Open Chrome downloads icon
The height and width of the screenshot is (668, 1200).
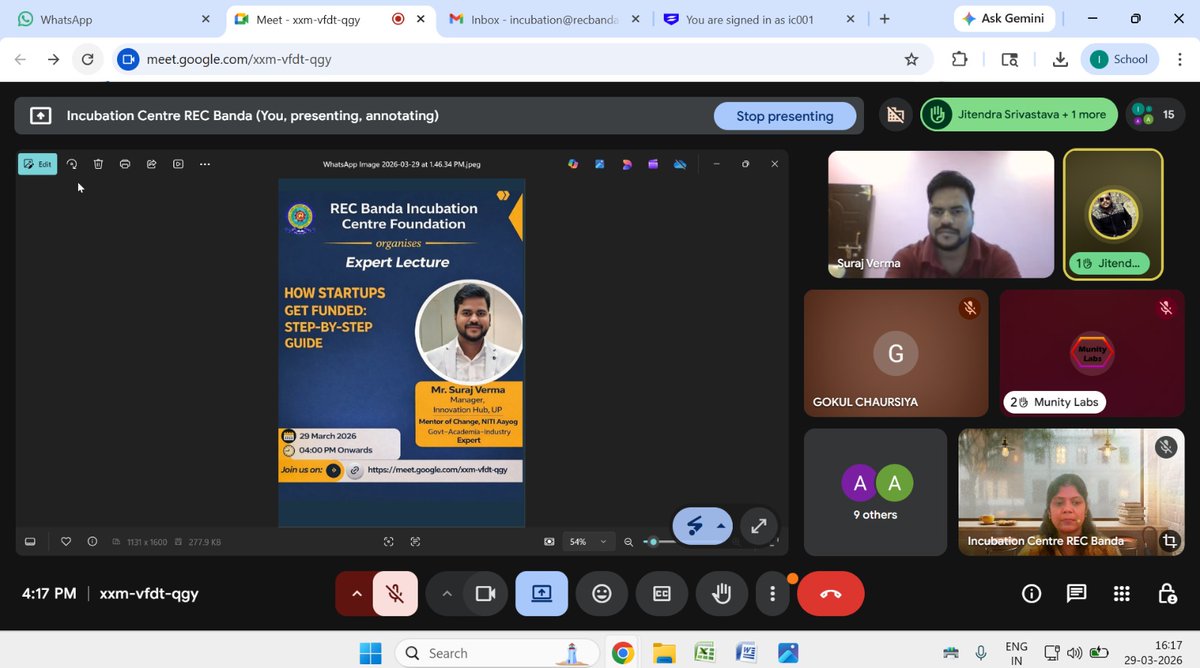point(1060,59)
